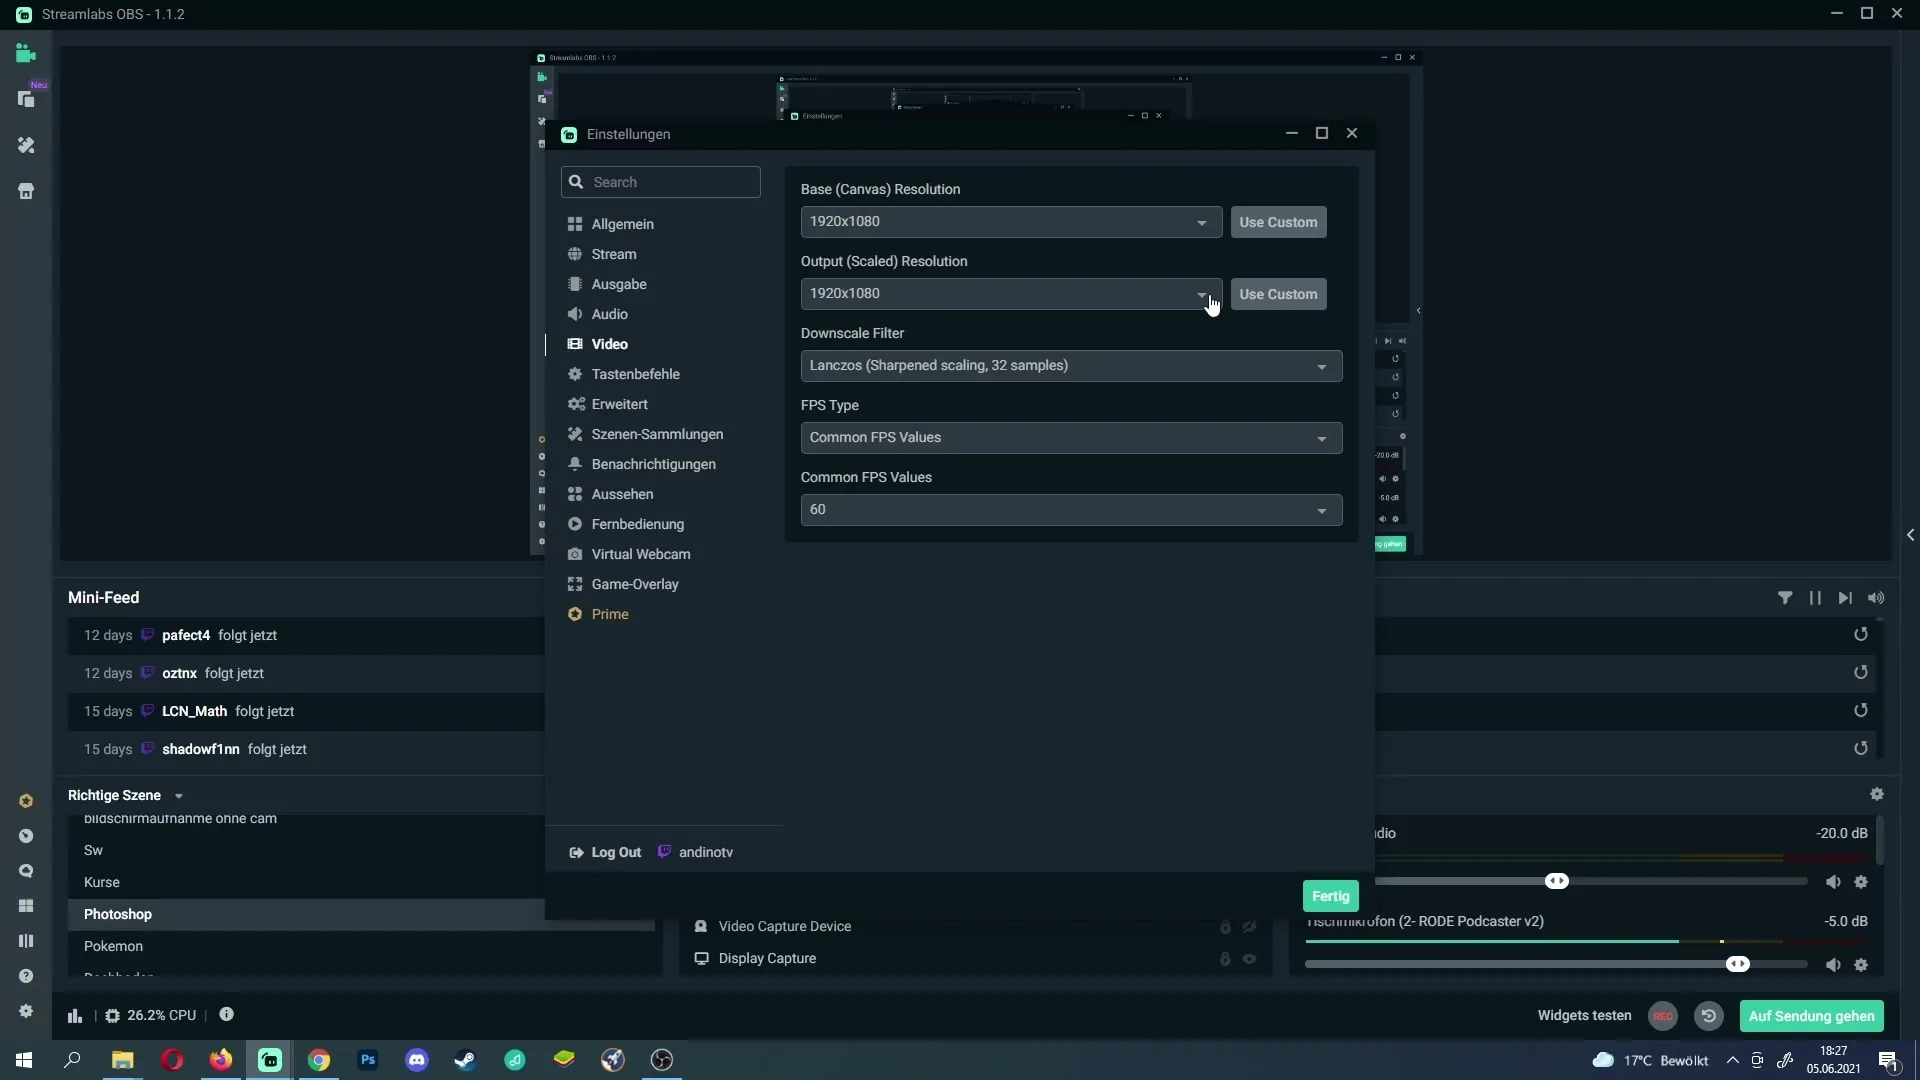
Task: Open mixer settings gear icon
Action: click(1877, 794)
